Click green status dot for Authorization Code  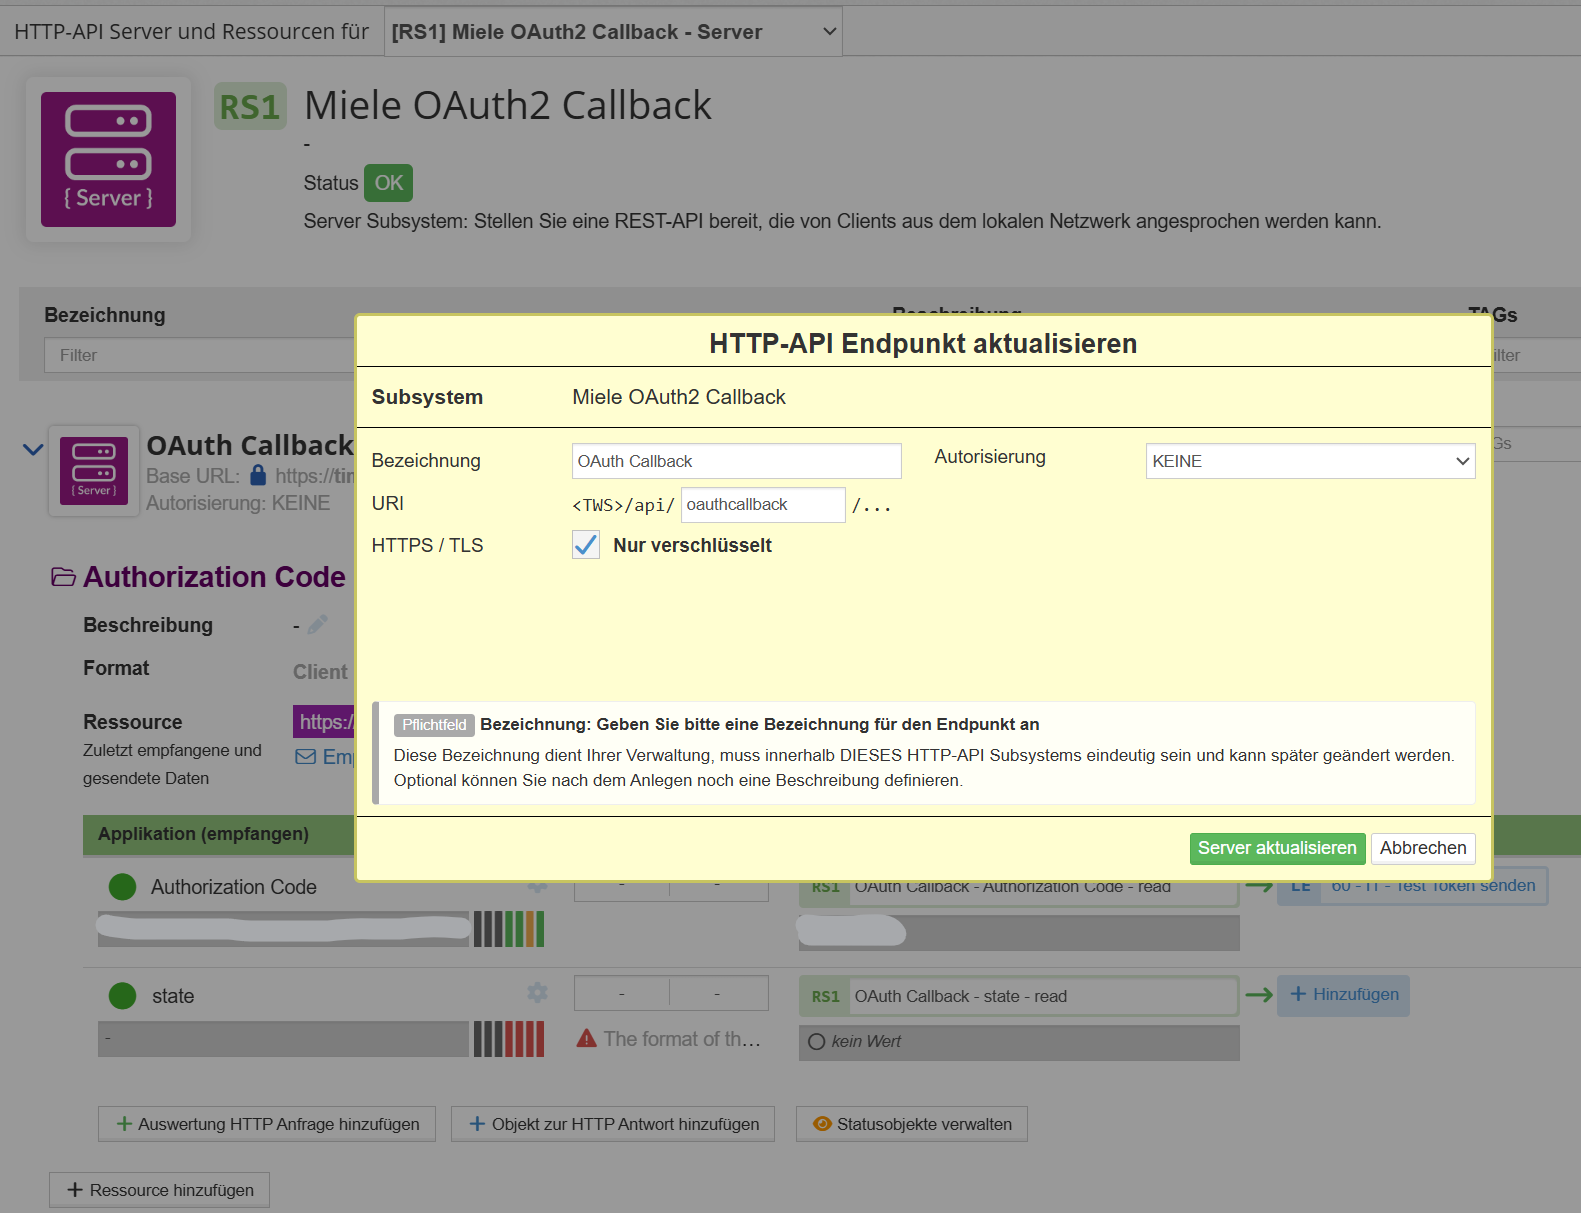tap(122, 887)
